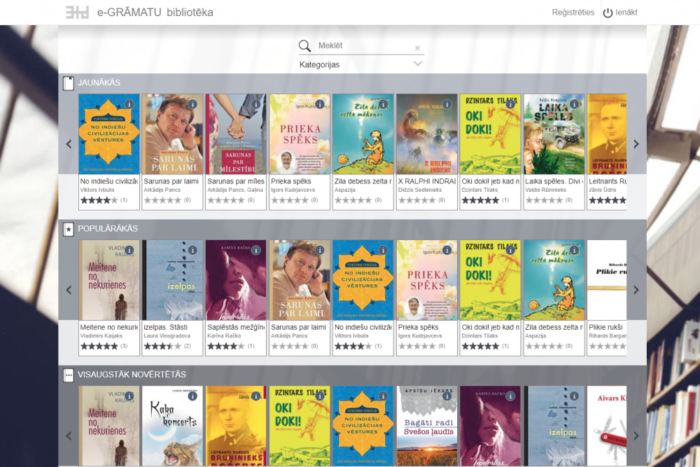This screenshot has height=467, width=700.
Task: Open the POPULĀRĀKĀS section heading
Action: [x=108, y=229]
